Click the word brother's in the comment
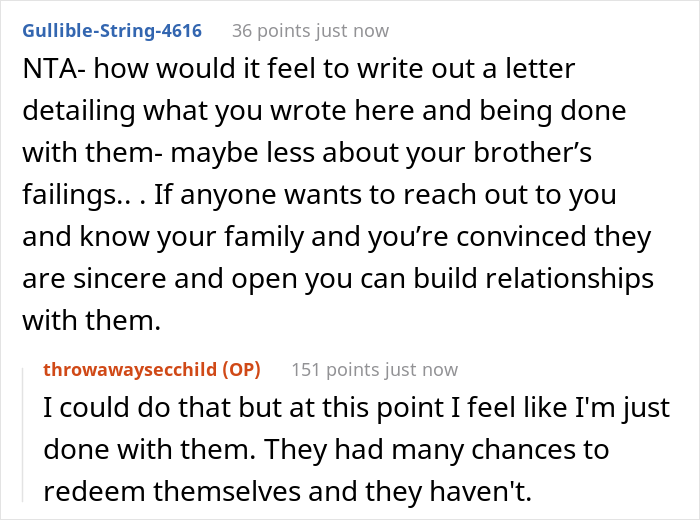 [x=532, y=153]
